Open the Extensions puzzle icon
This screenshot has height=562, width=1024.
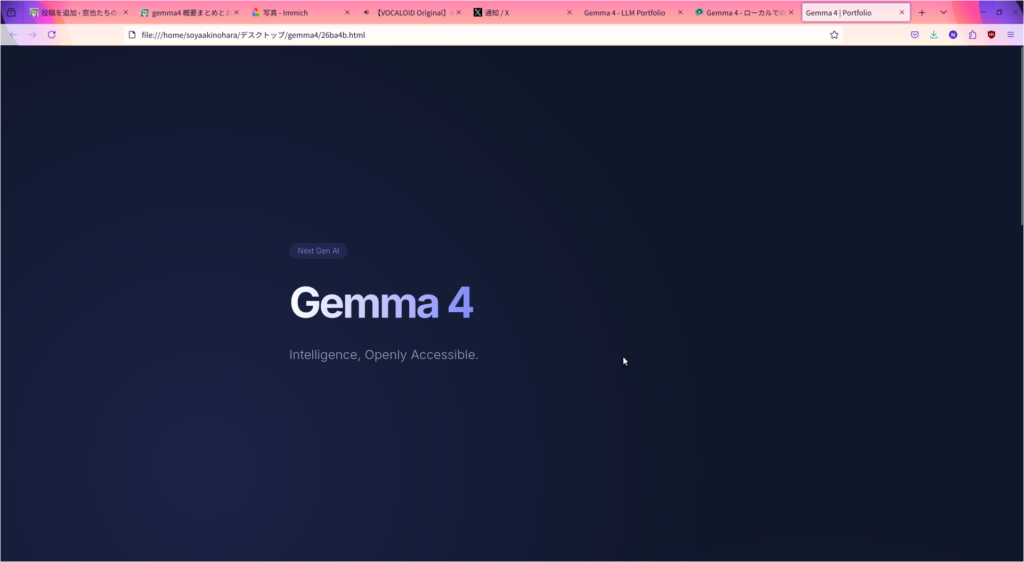point(972,34)
